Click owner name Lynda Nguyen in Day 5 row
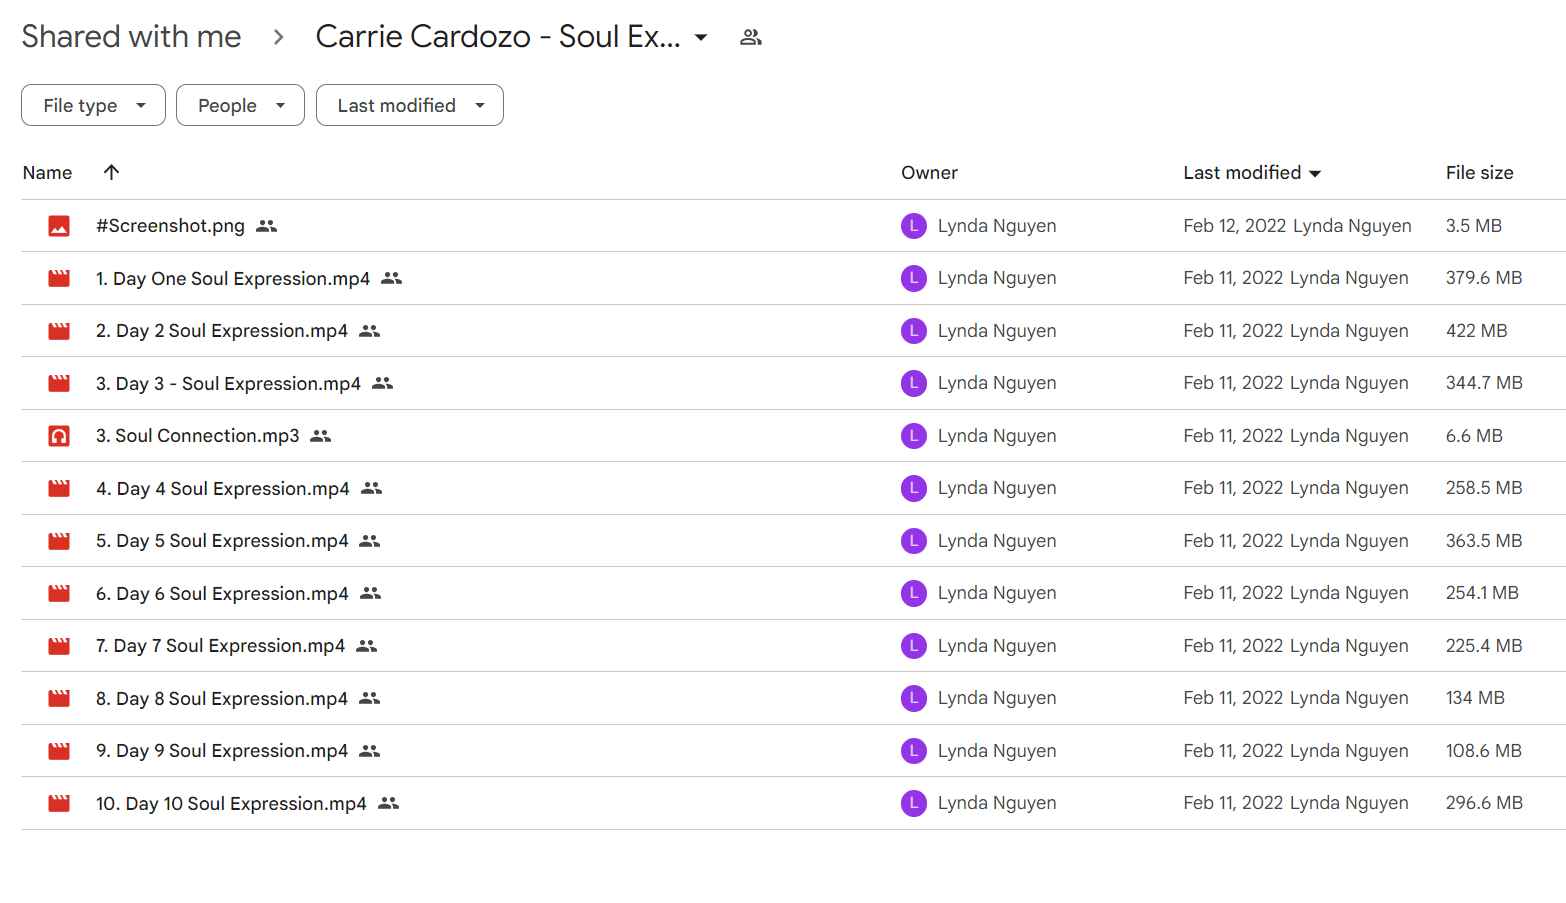The height and width of the screenshot is (903, 1566). coord(996,541)
